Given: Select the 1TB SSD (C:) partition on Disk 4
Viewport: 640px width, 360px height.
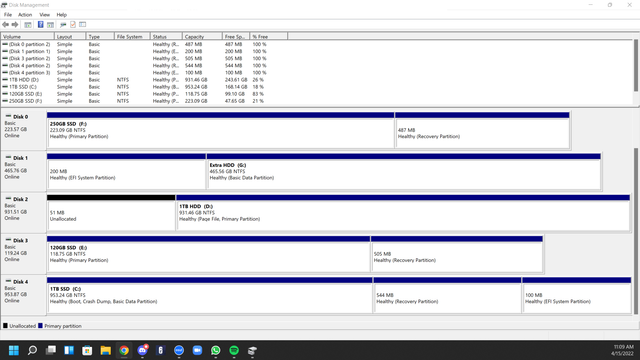Looking at the screenshot, I should point(210,295).
